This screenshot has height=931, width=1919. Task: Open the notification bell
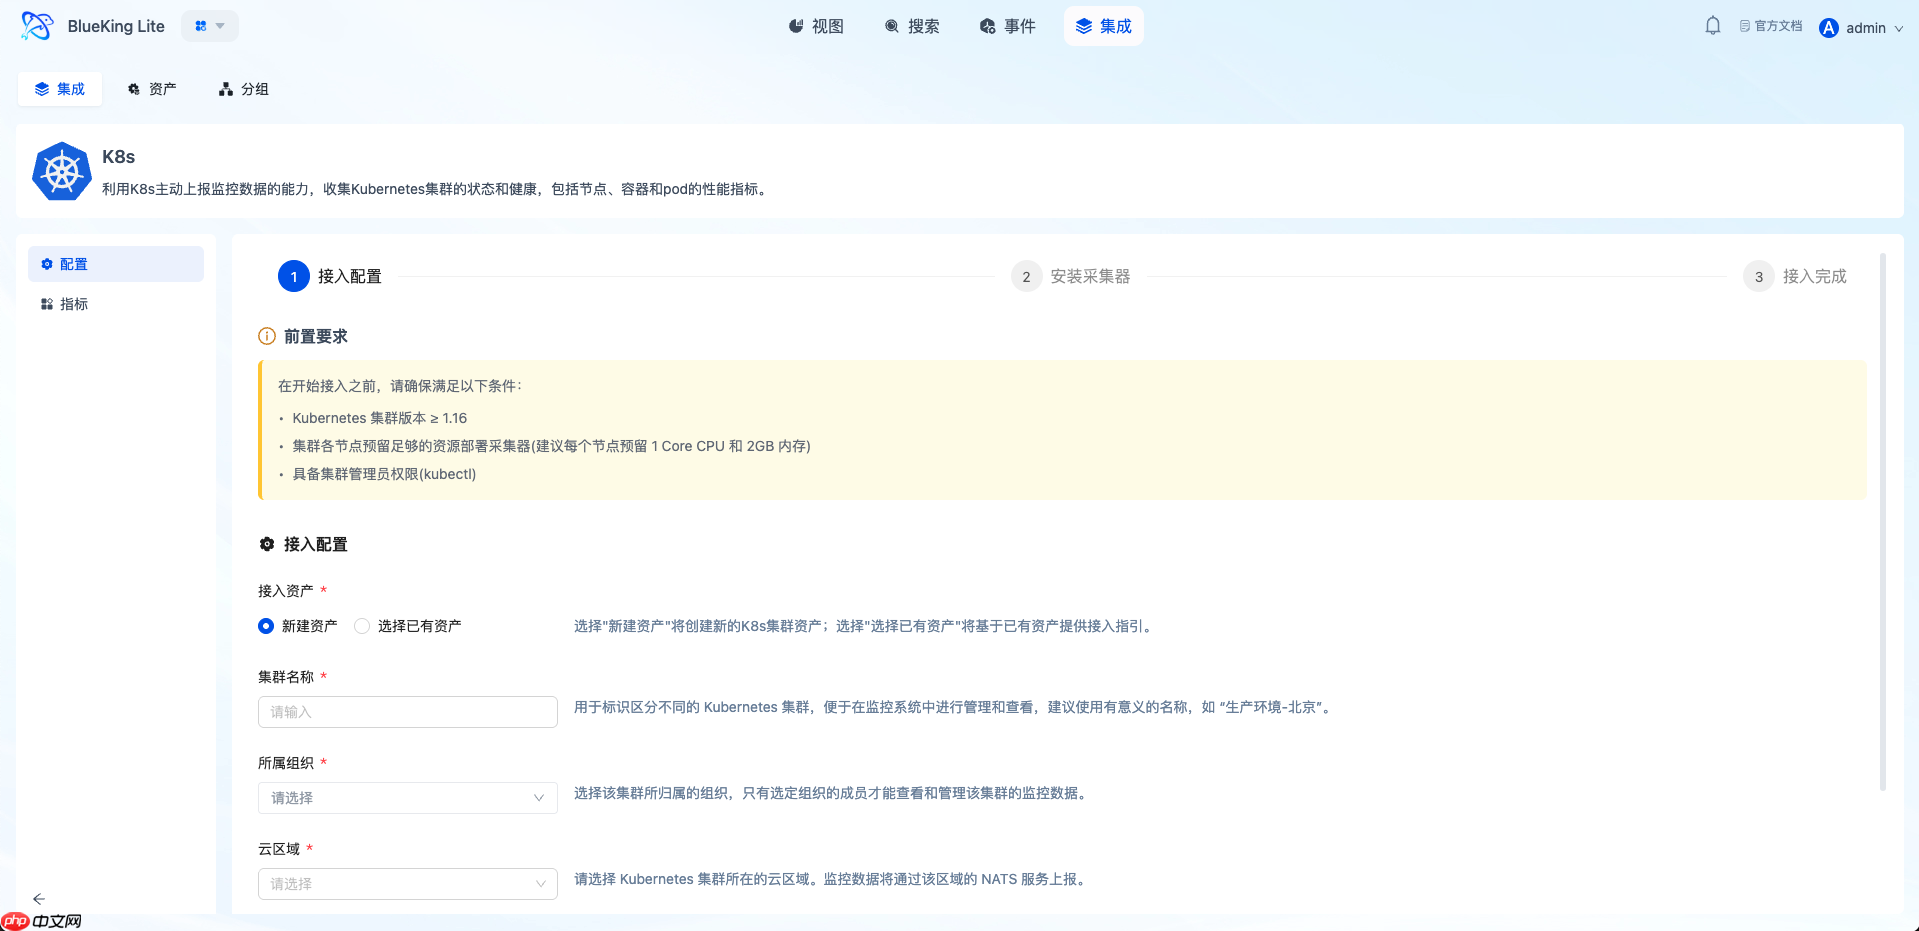(1711, 25)
